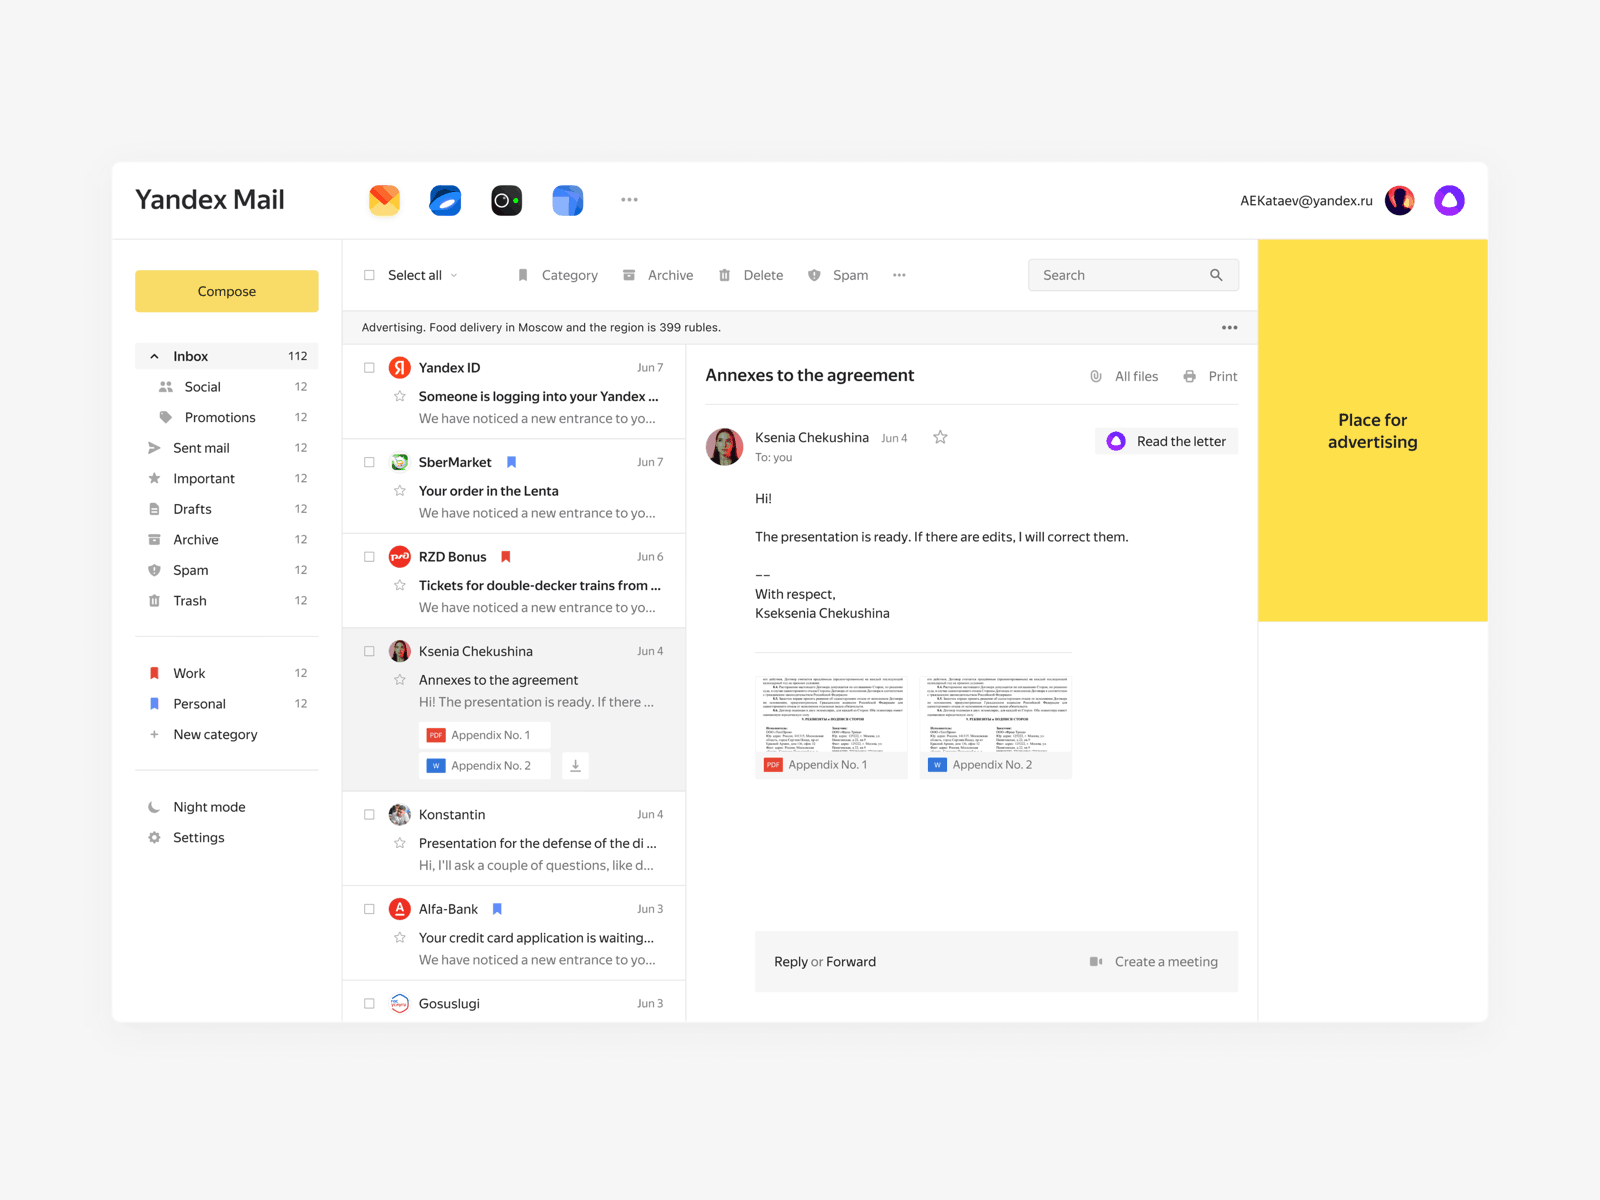This screenshot has width=1600, height=1200.
Task: Star the SberMarket message
Action: [x=399, y=491]
